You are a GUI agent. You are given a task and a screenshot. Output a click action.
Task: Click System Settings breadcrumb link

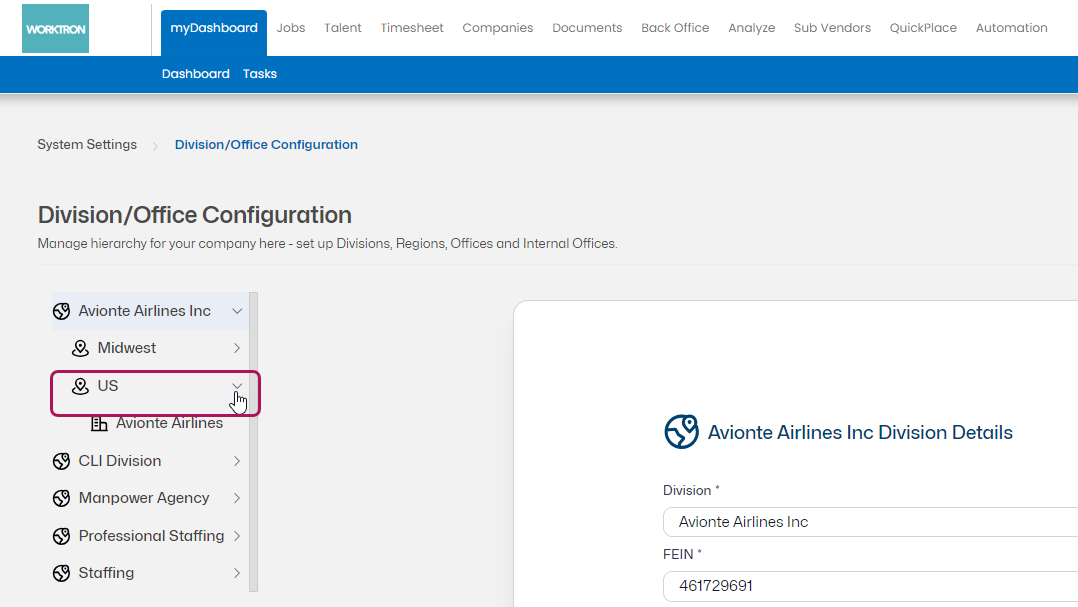tap(87, 145)
